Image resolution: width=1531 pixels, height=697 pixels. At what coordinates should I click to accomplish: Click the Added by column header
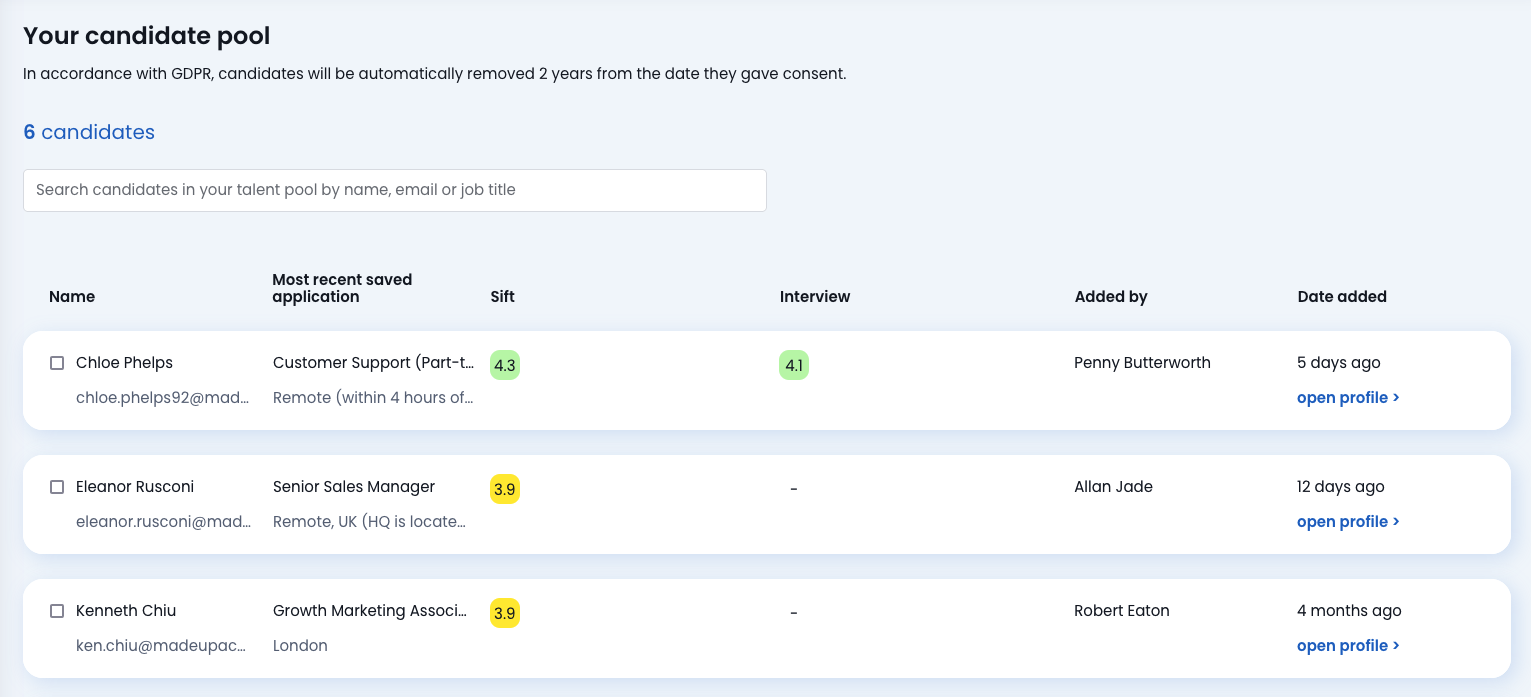1111,297
